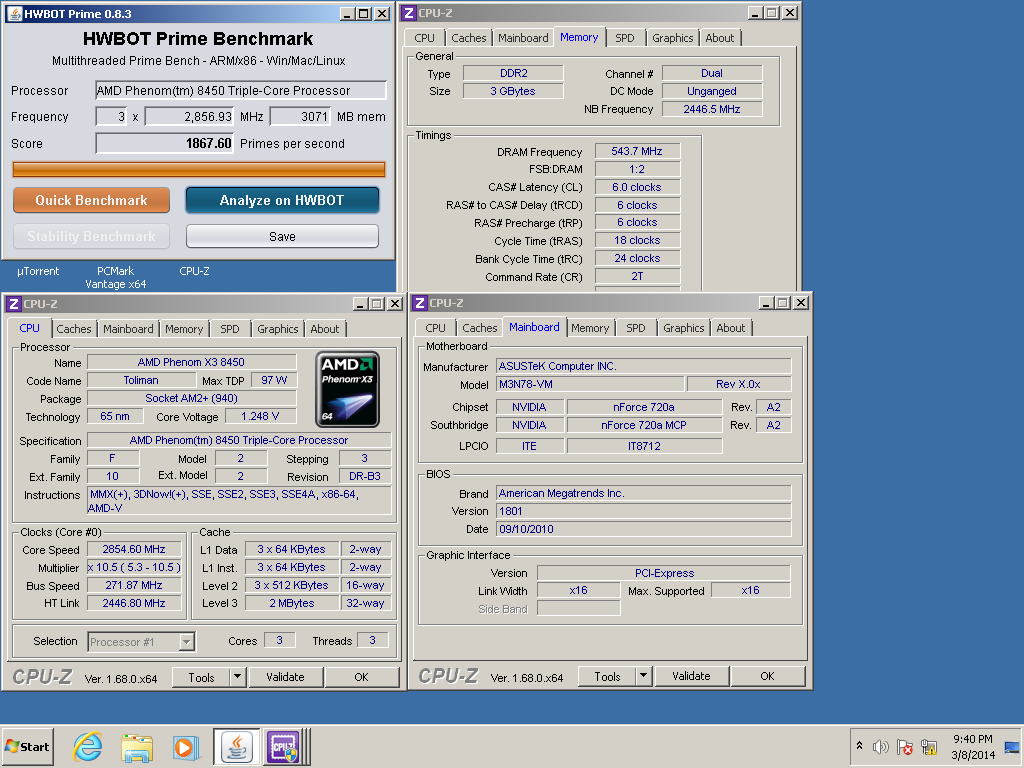Click OK in the Mainboard window
This screenshot has width=1024, height=768.
pyautogui.click(x=767, y=677)
